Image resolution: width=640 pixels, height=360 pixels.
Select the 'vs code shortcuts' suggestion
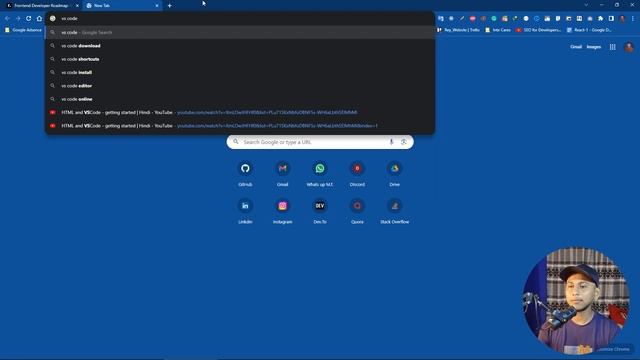(240, 59)
